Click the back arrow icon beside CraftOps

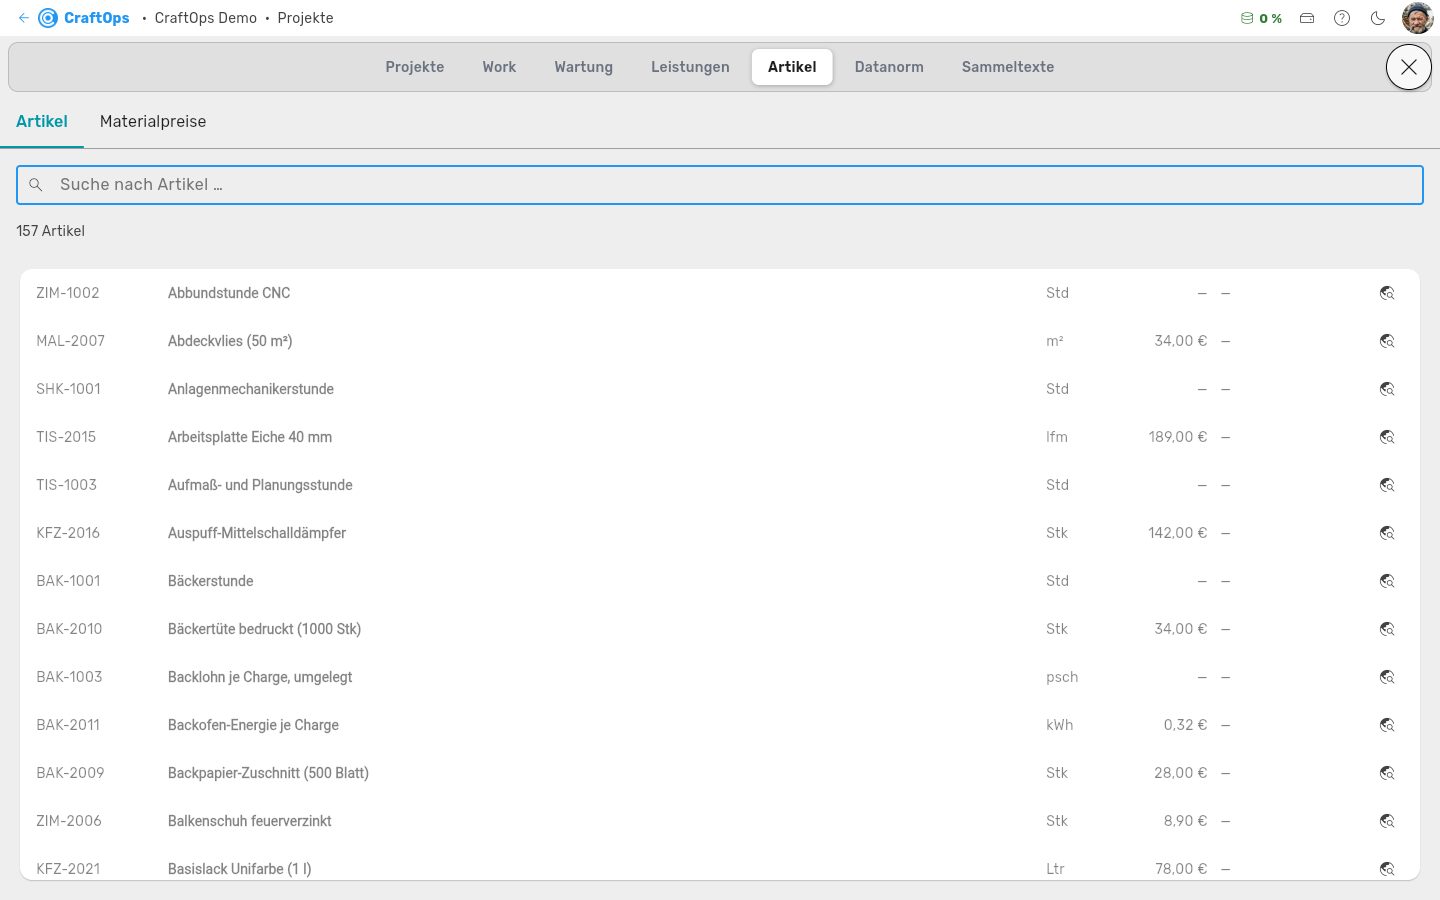coord(24,18)
